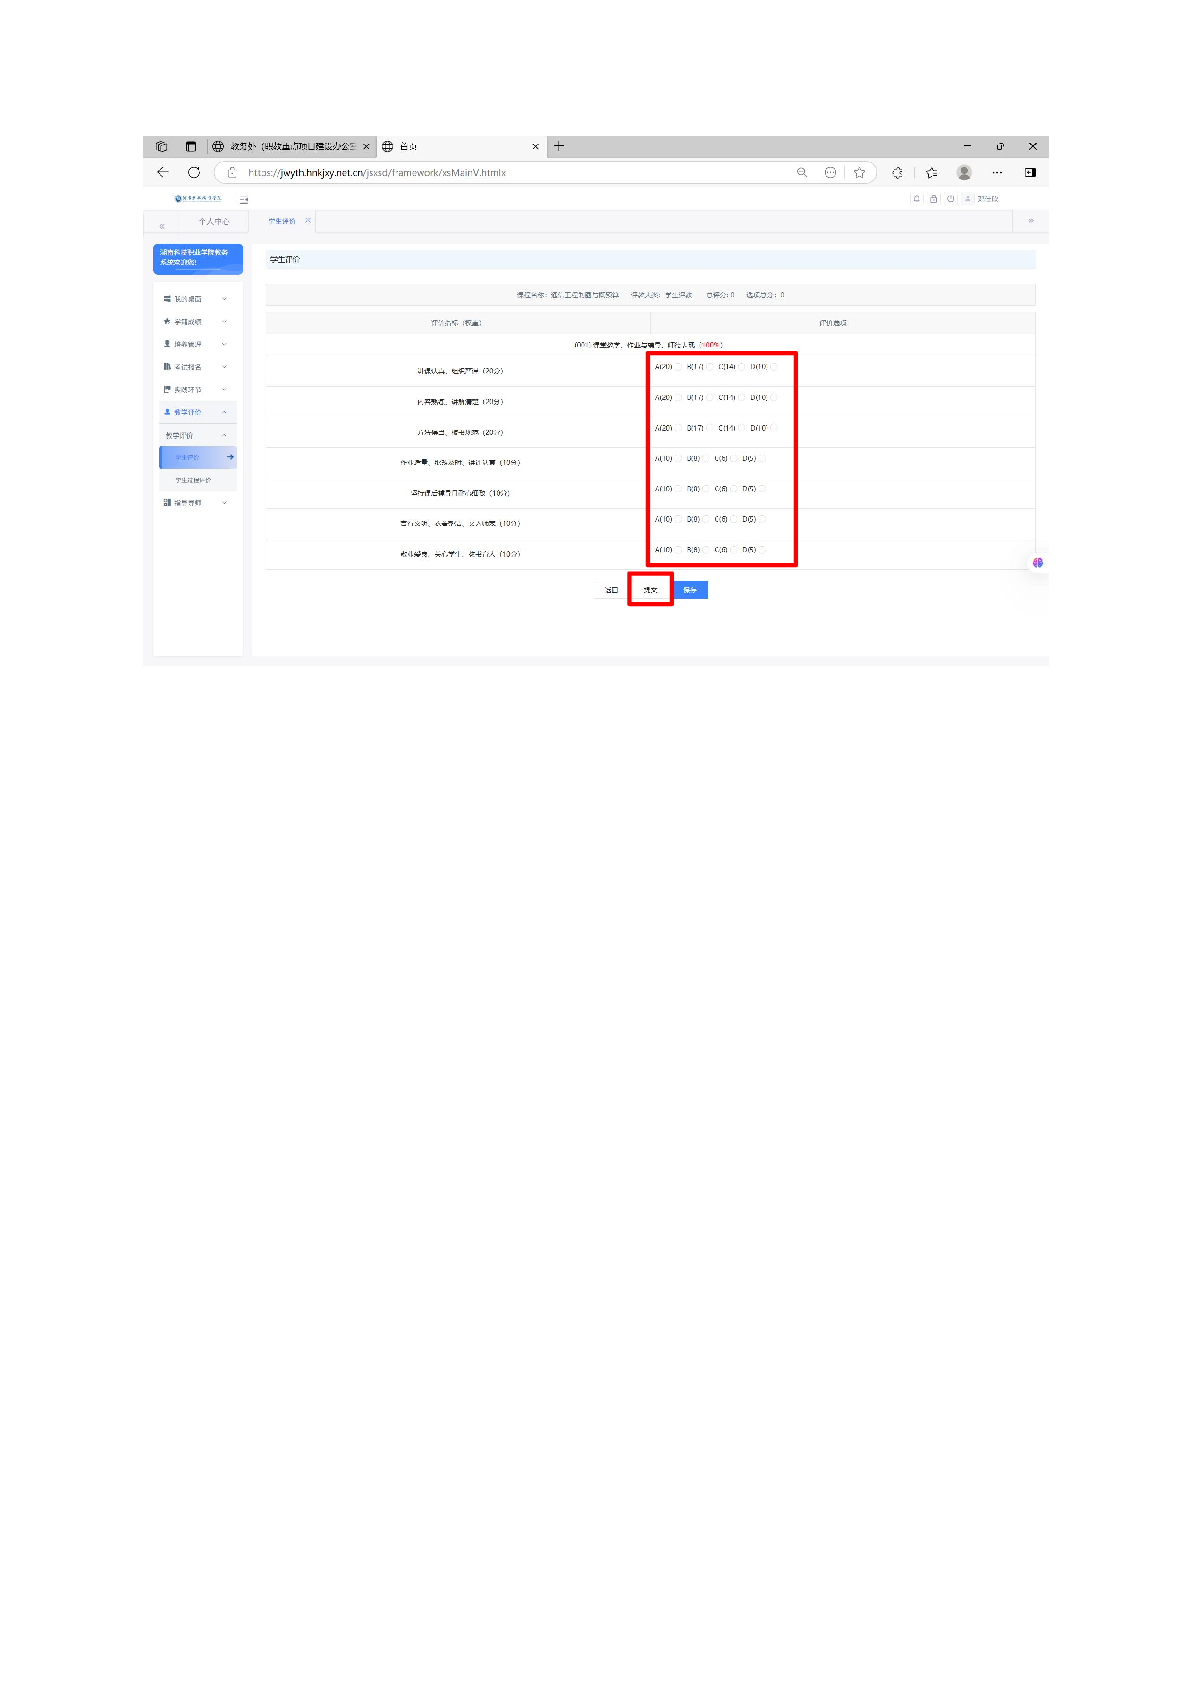Toggle the sidebar menu hamburger icon
1191x1684 pixels.
(x=244, y=200)
